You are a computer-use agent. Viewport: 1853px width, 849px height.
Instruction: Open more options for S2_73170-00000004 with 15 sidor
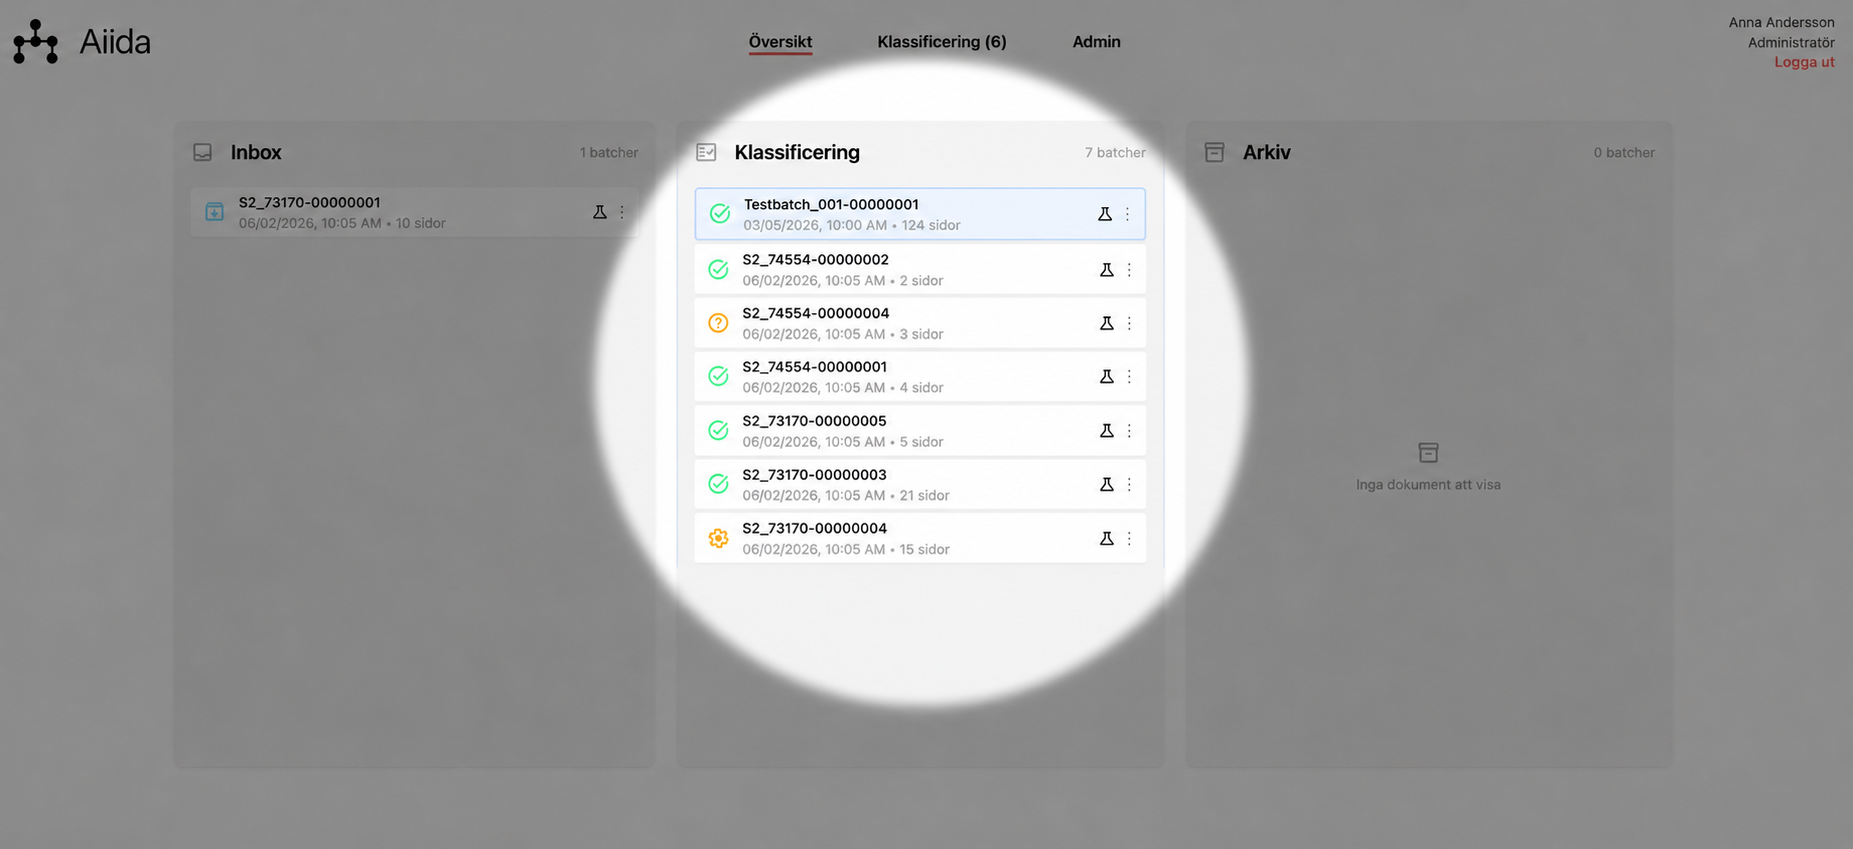1129,538
